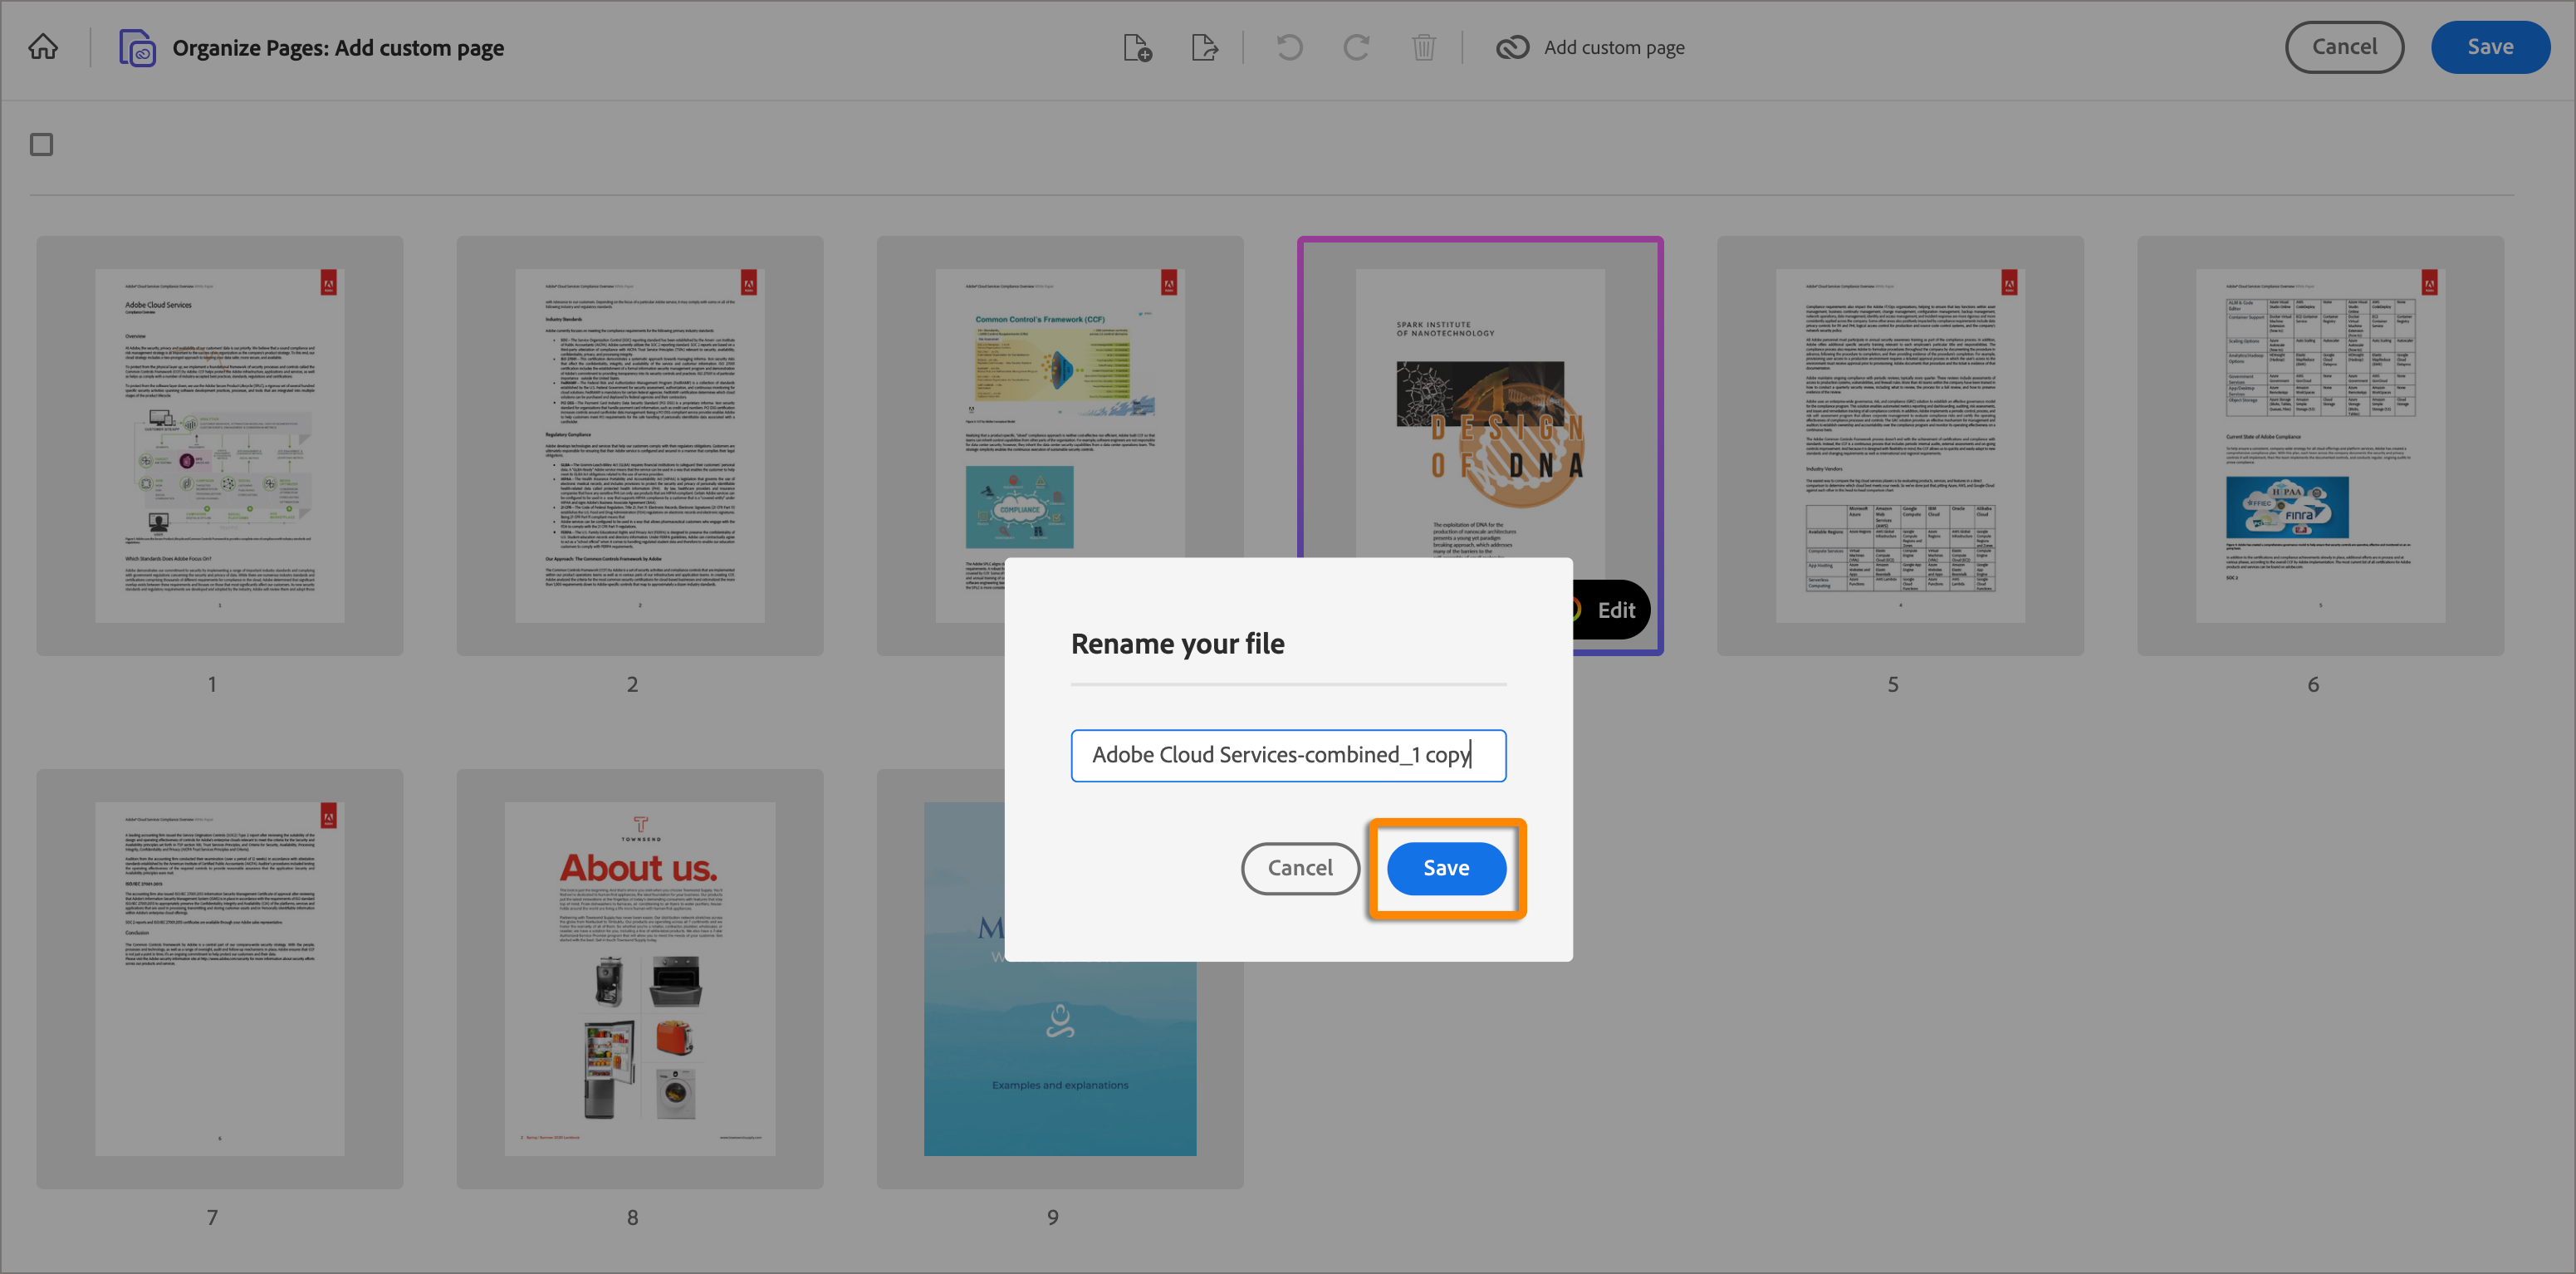The height and width of the screenshot is (1274, 2576).
Task: Select page 1 thumbnail
Action: (220, 445)
